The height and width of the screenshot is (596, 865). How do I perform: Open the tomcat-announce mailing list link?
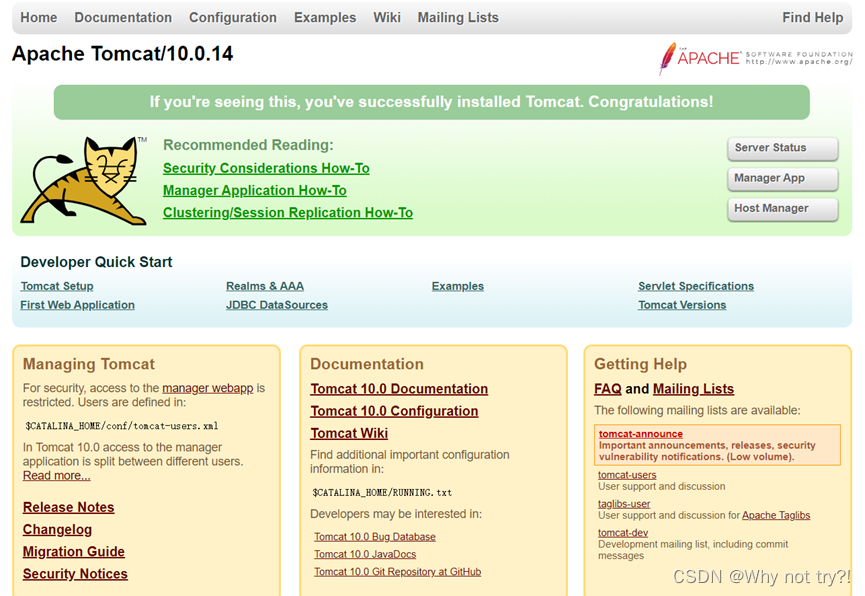pos(640,434)
